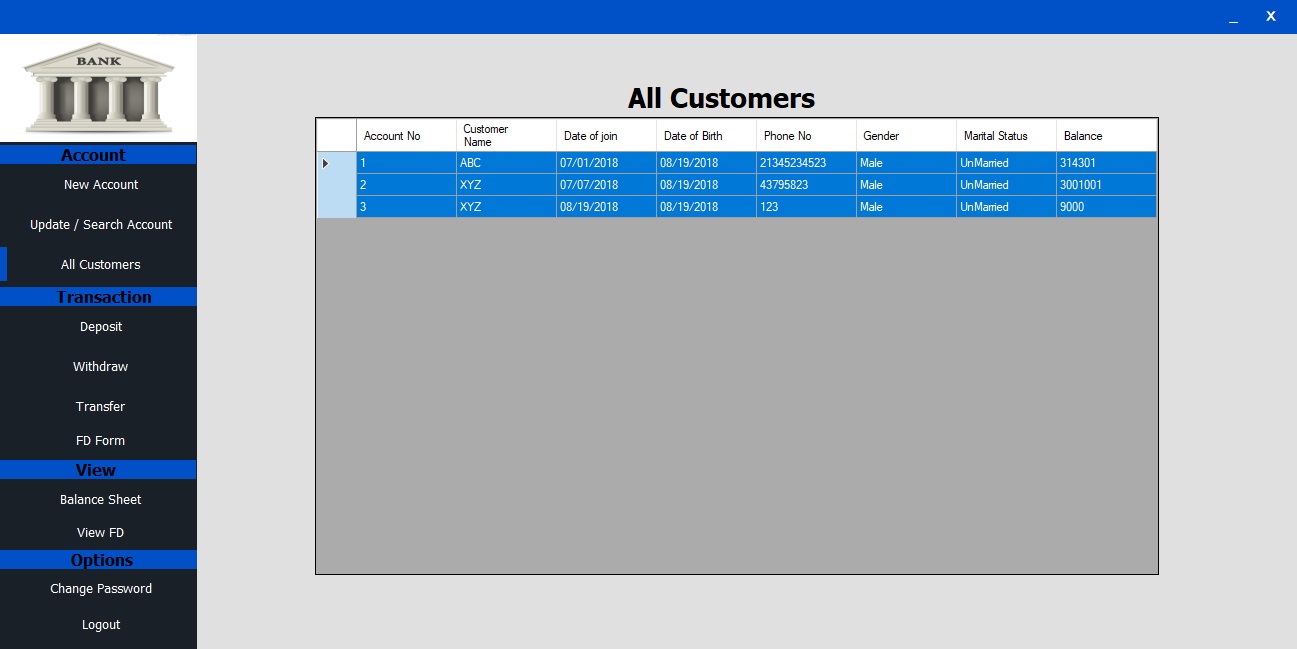Open the Change Password screen
This screenshot has height=649, width=1297.
[x=100, y=588]
